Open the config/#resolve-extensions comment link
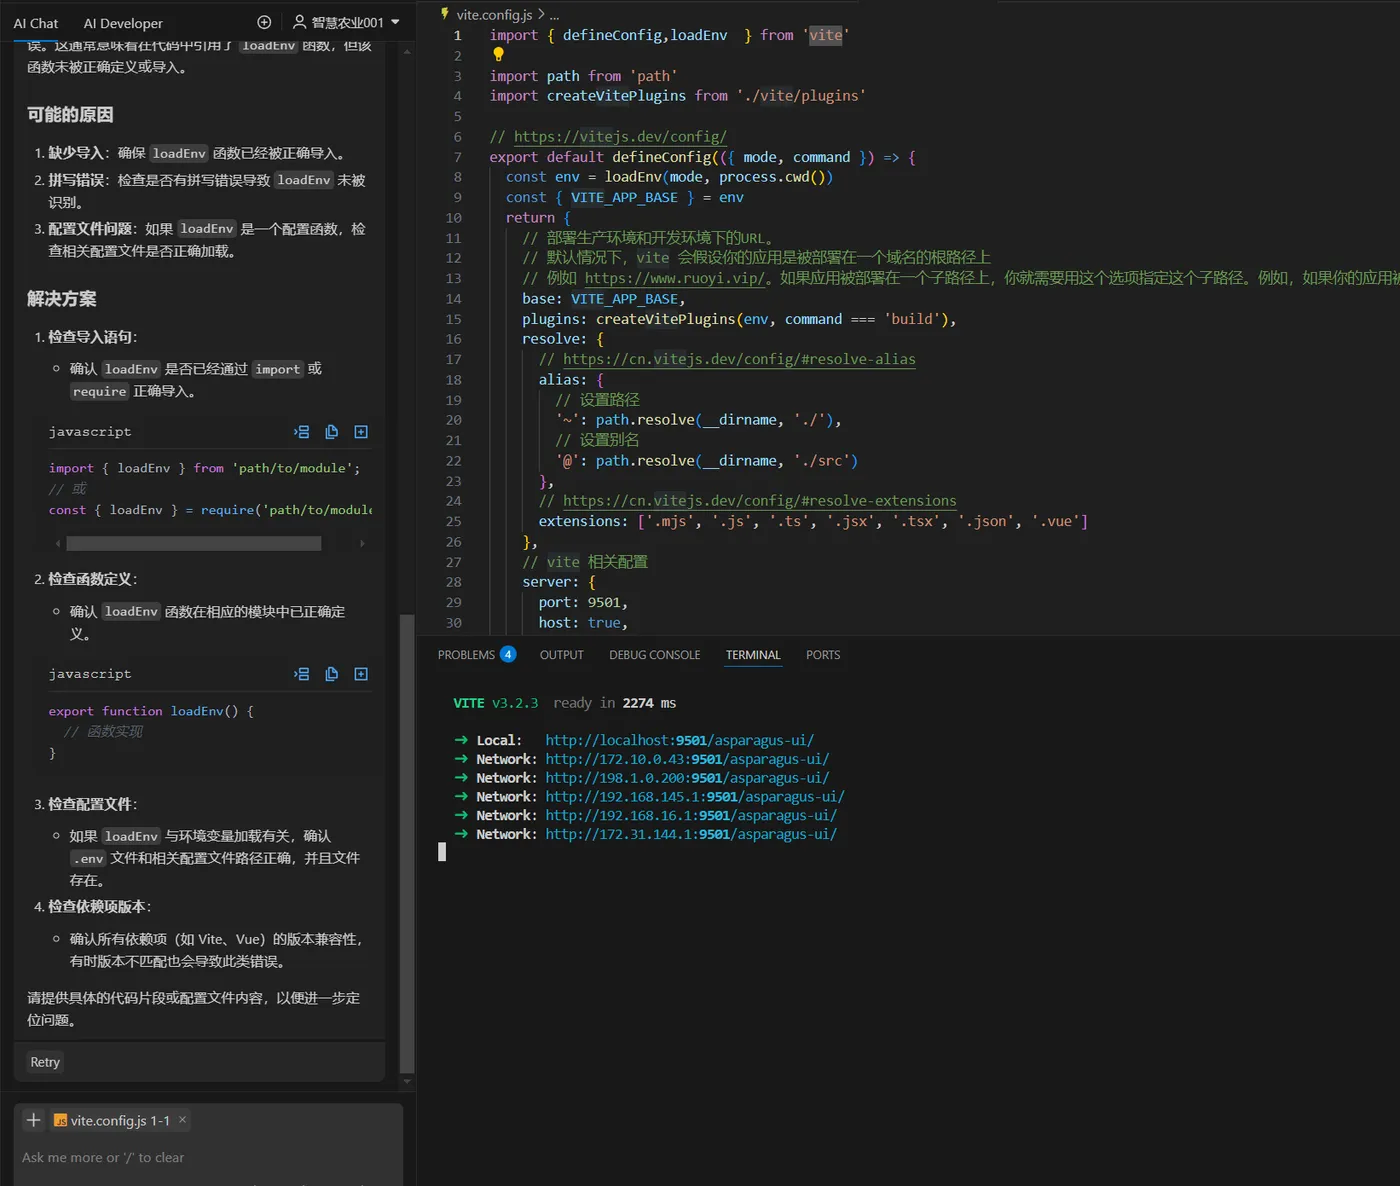 [760, 501]
